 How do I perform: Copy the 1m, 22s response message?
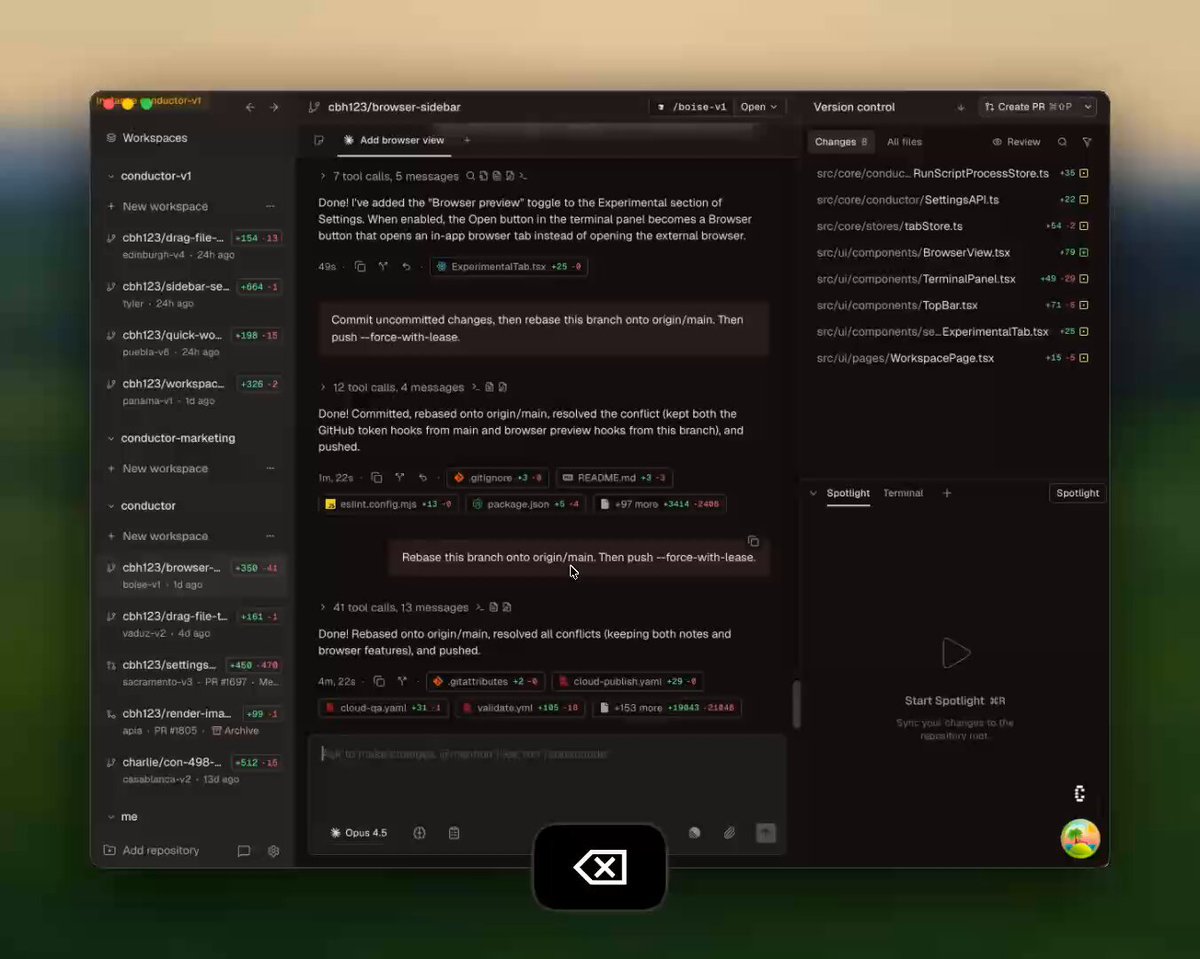(x=377, y=478)
